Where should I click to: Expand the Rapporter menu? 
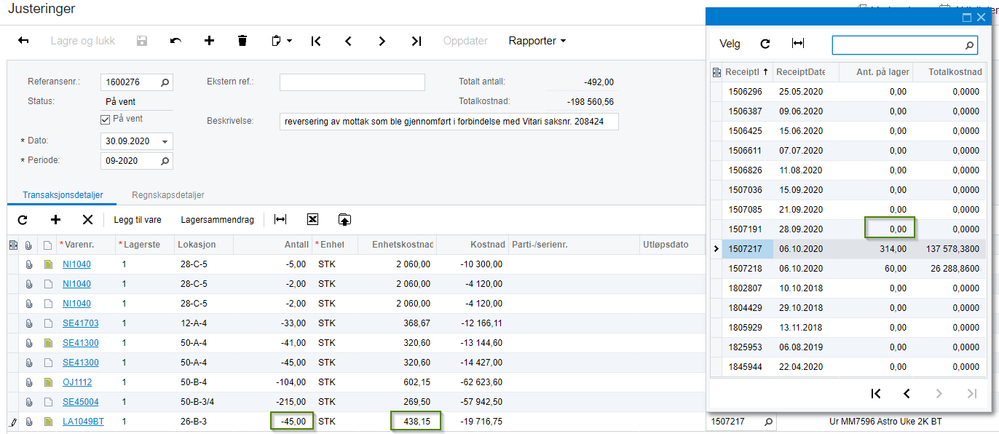point(536,41)
